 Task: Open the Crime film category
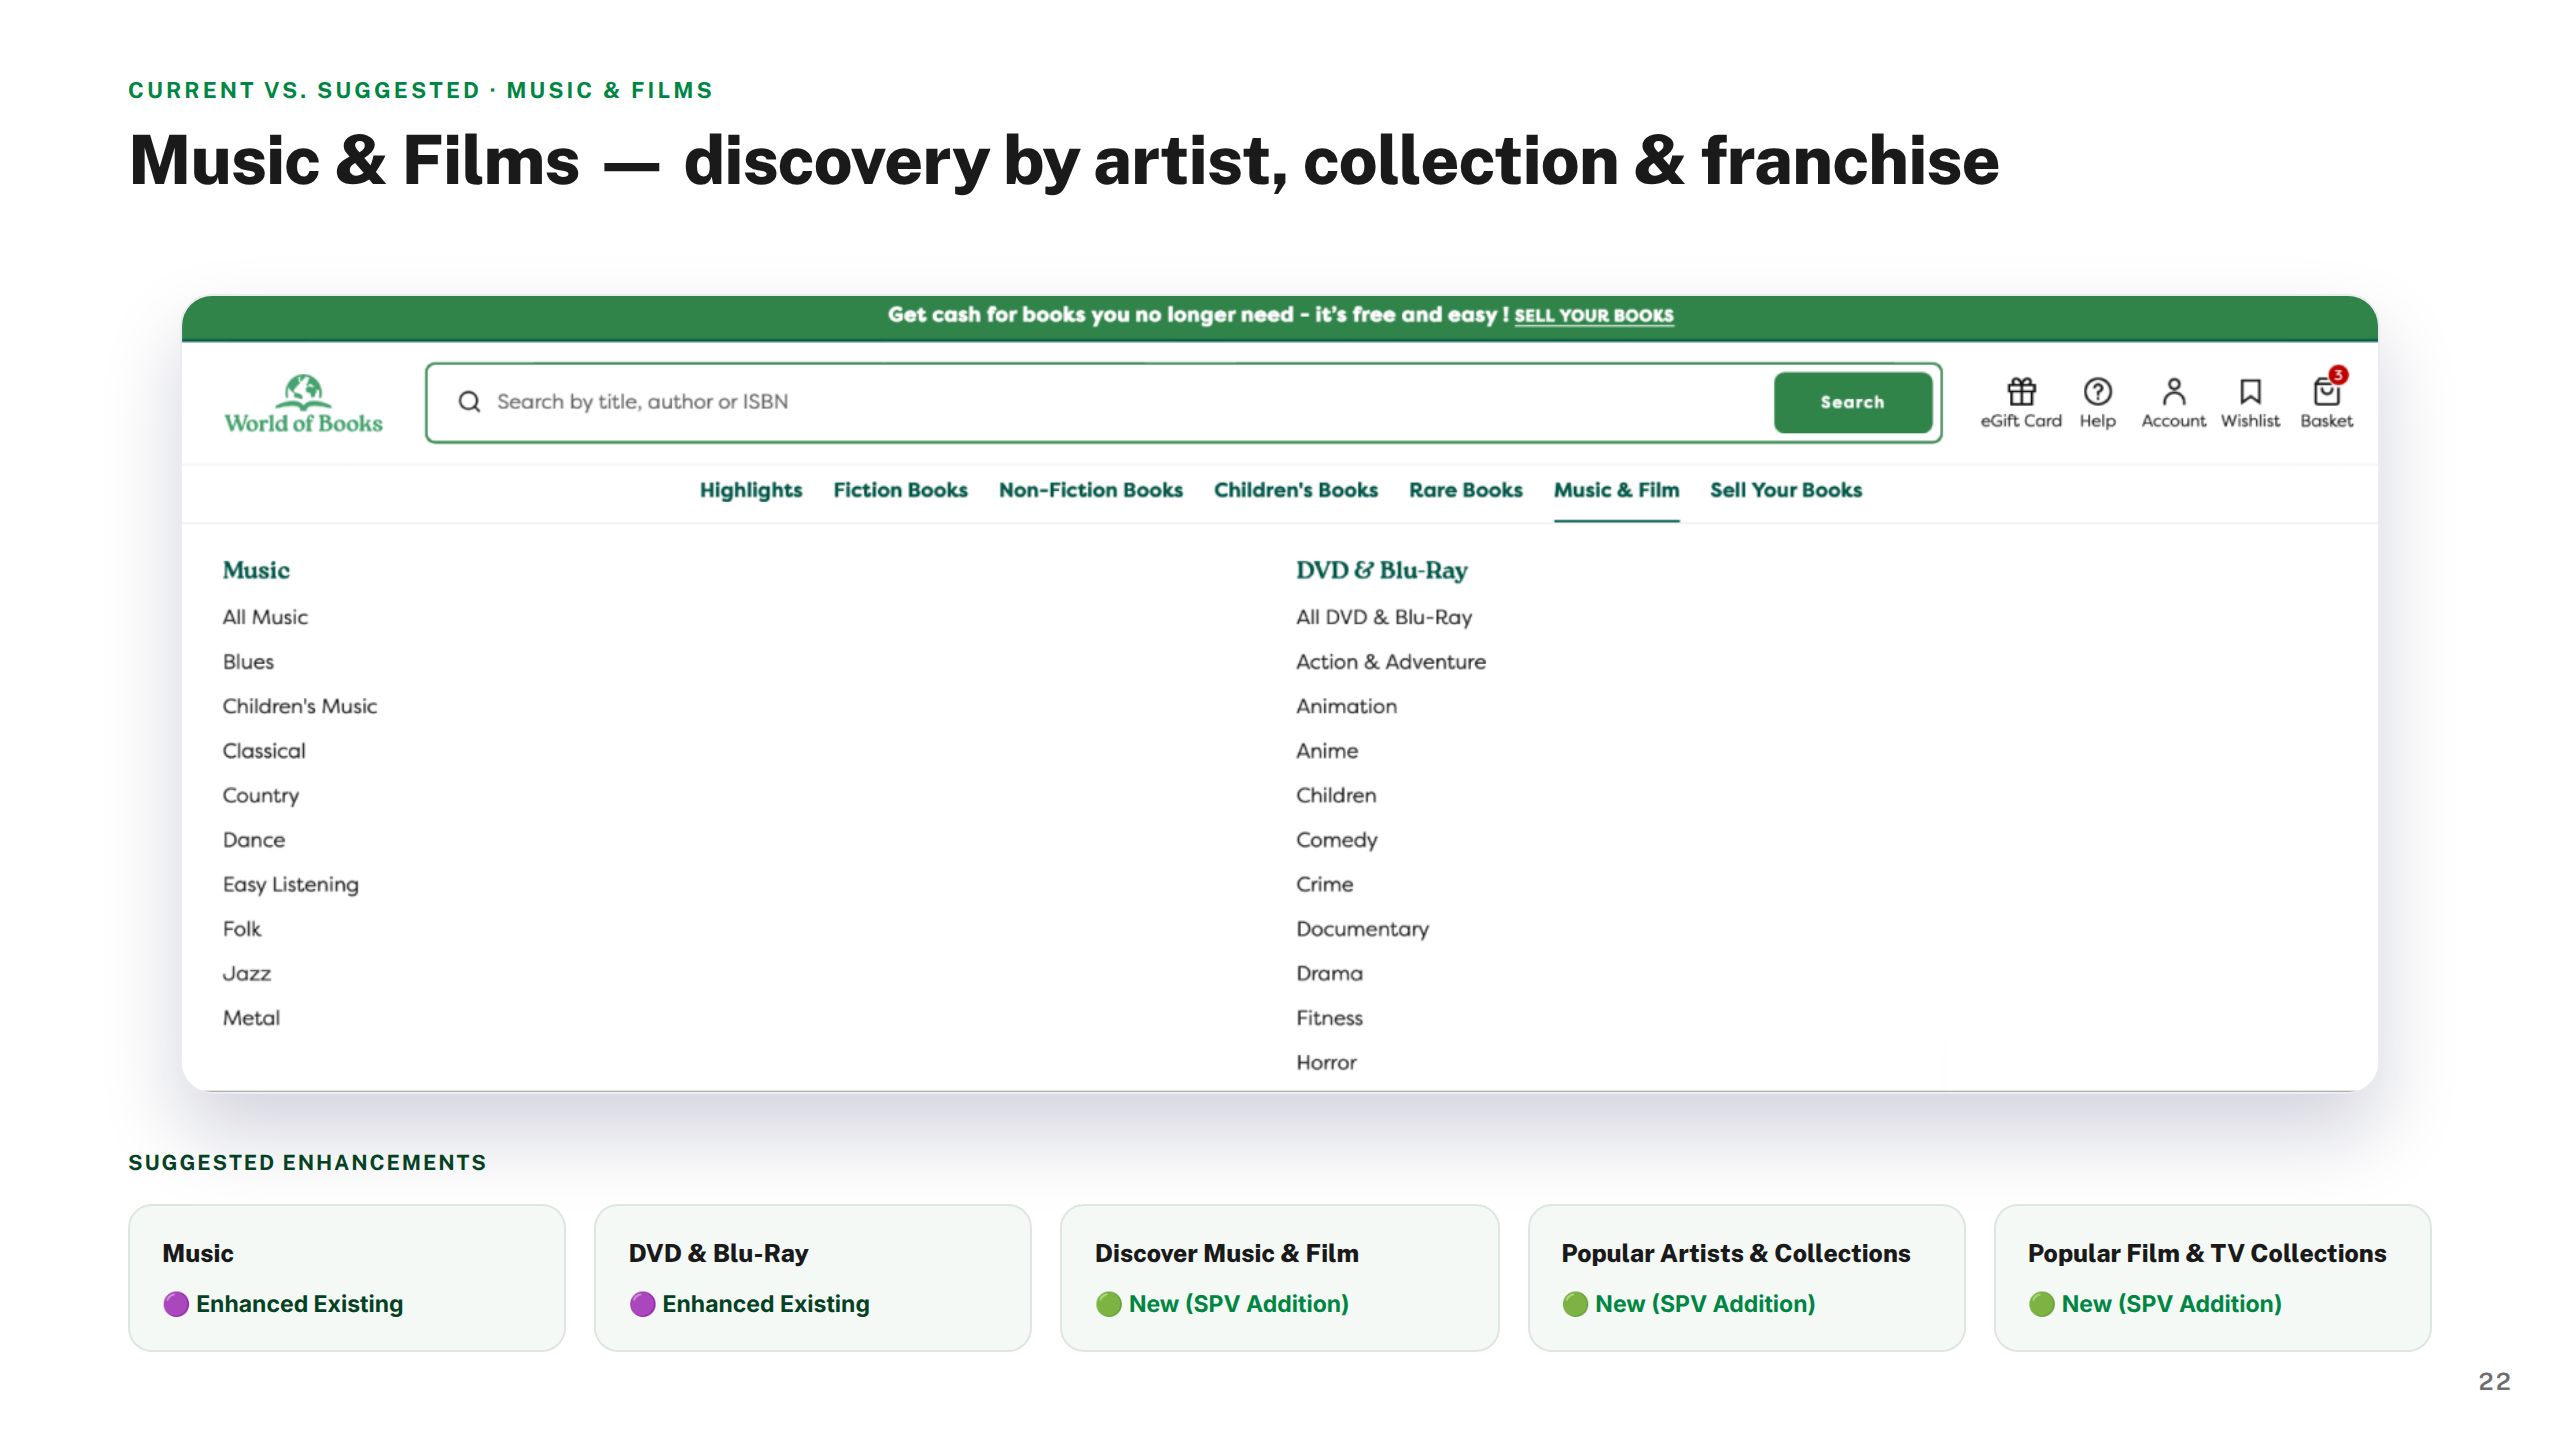coord(1324,885)
